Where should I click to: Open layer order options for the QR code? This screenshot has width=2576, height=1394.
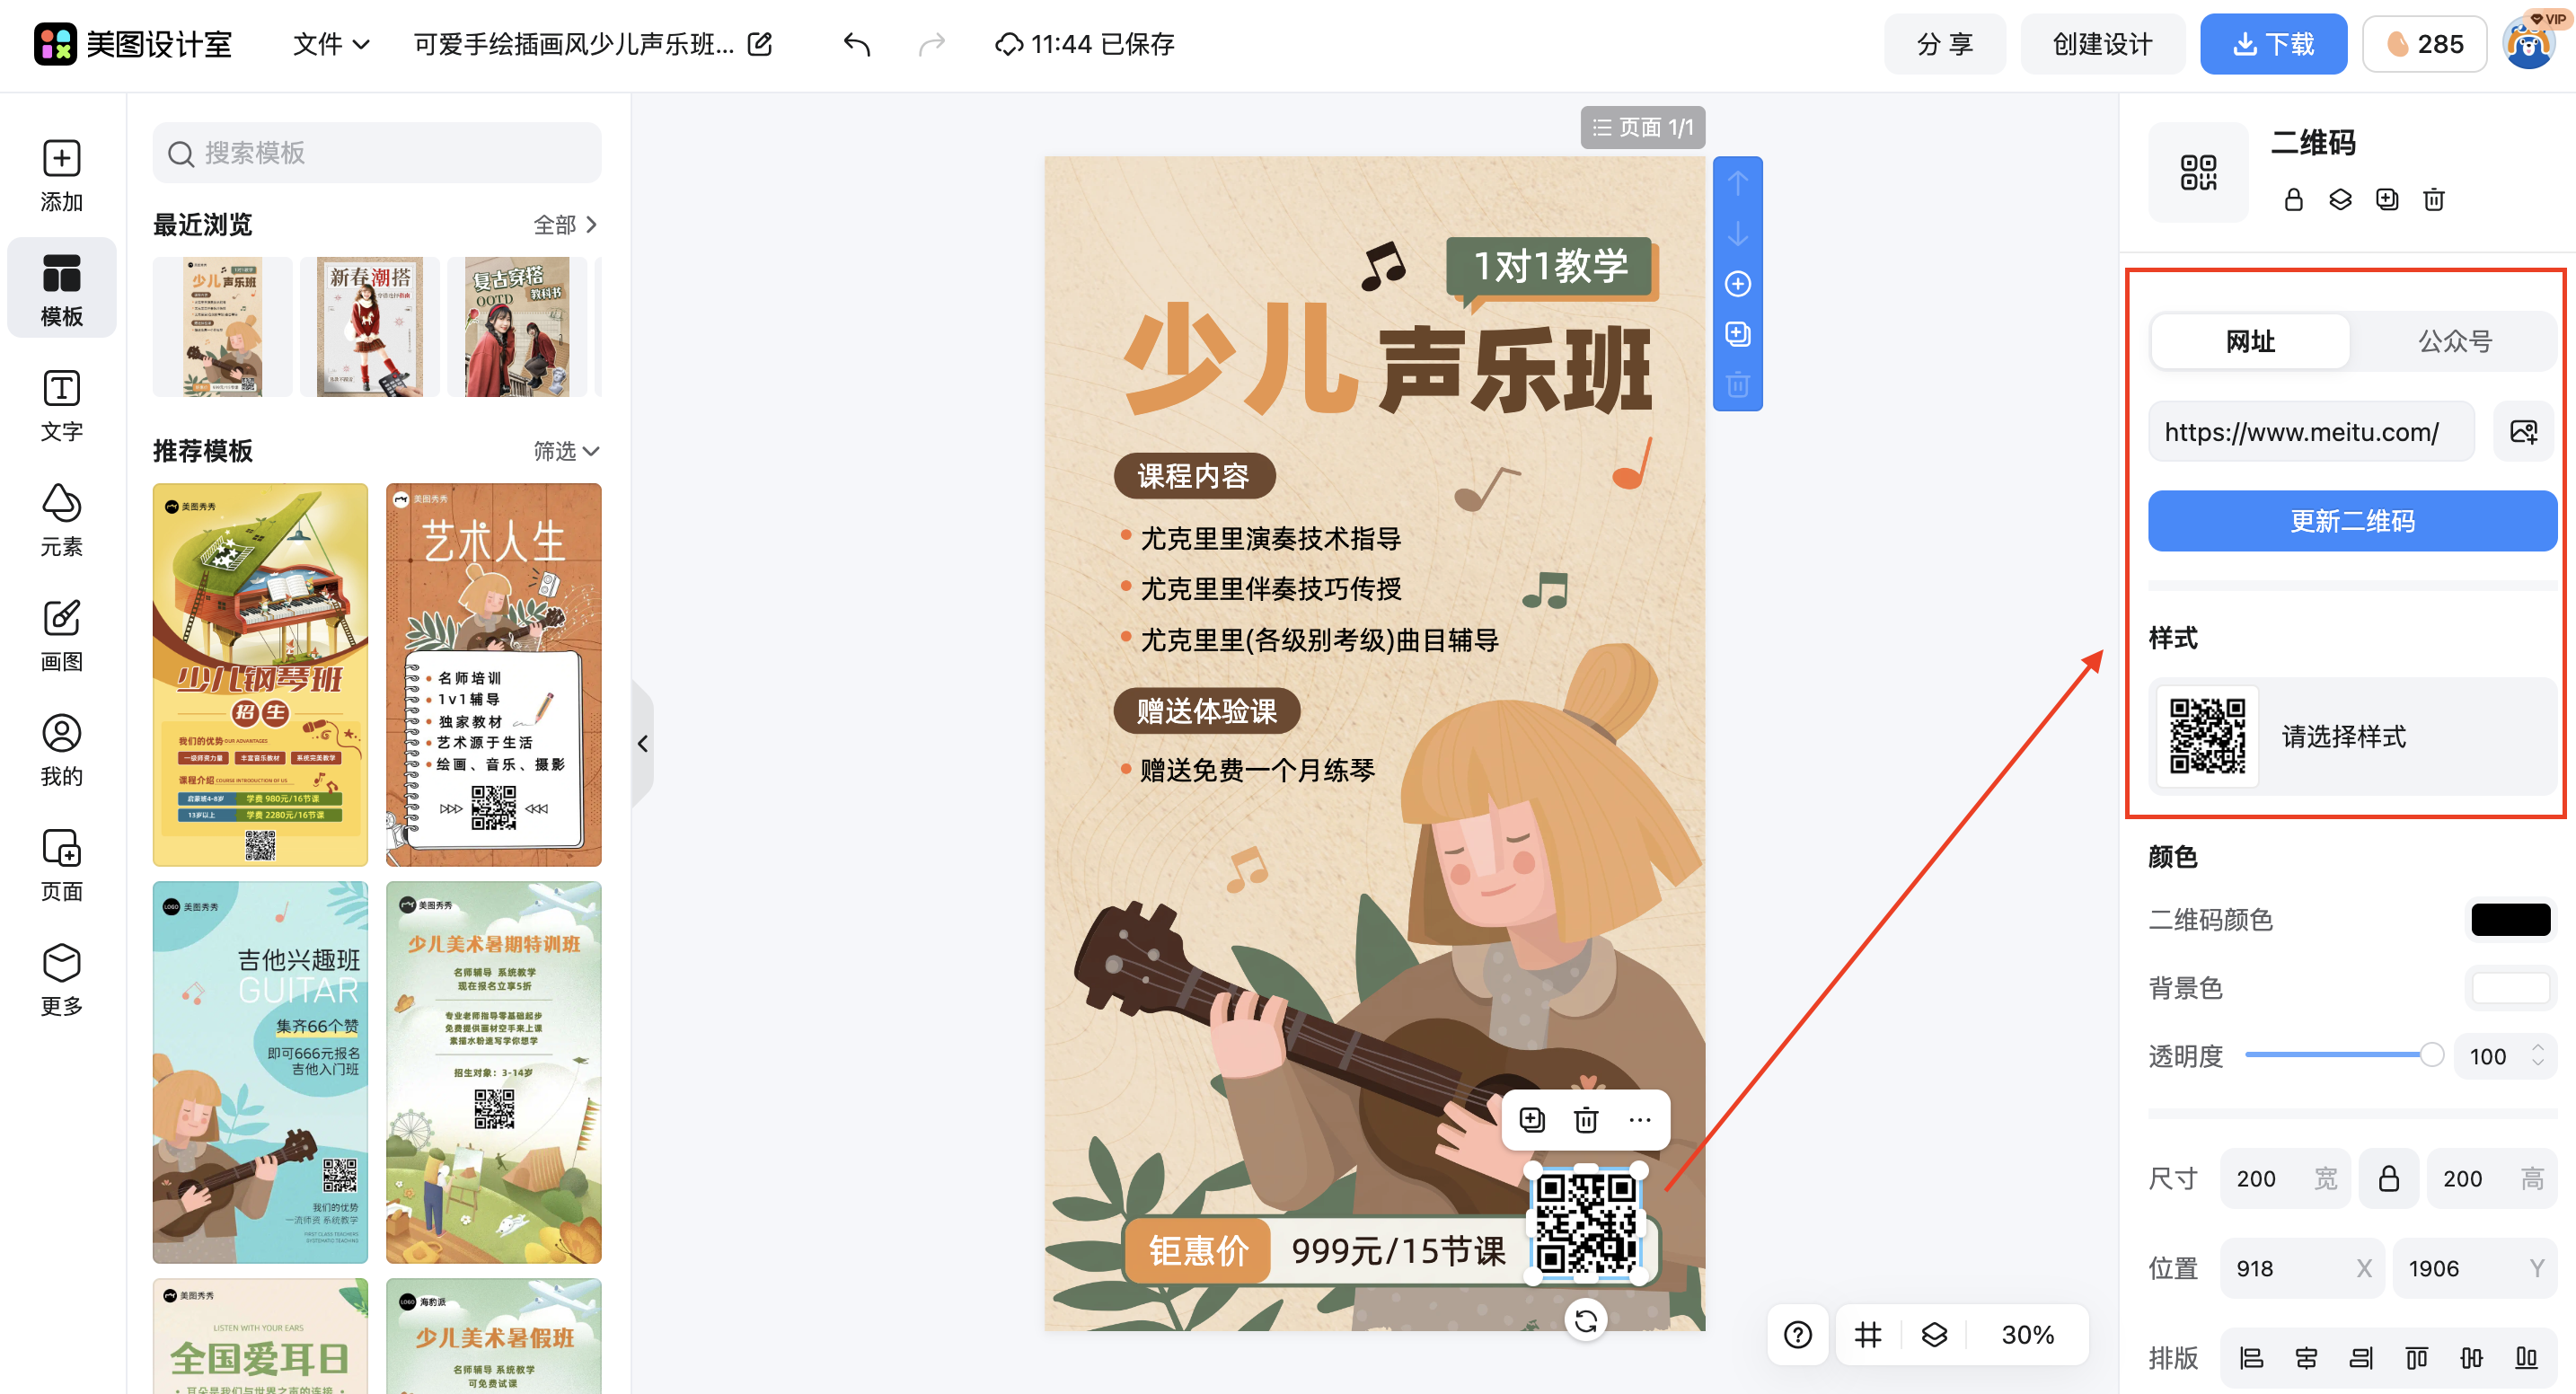pyautogui.click(x=2340, y=199)
